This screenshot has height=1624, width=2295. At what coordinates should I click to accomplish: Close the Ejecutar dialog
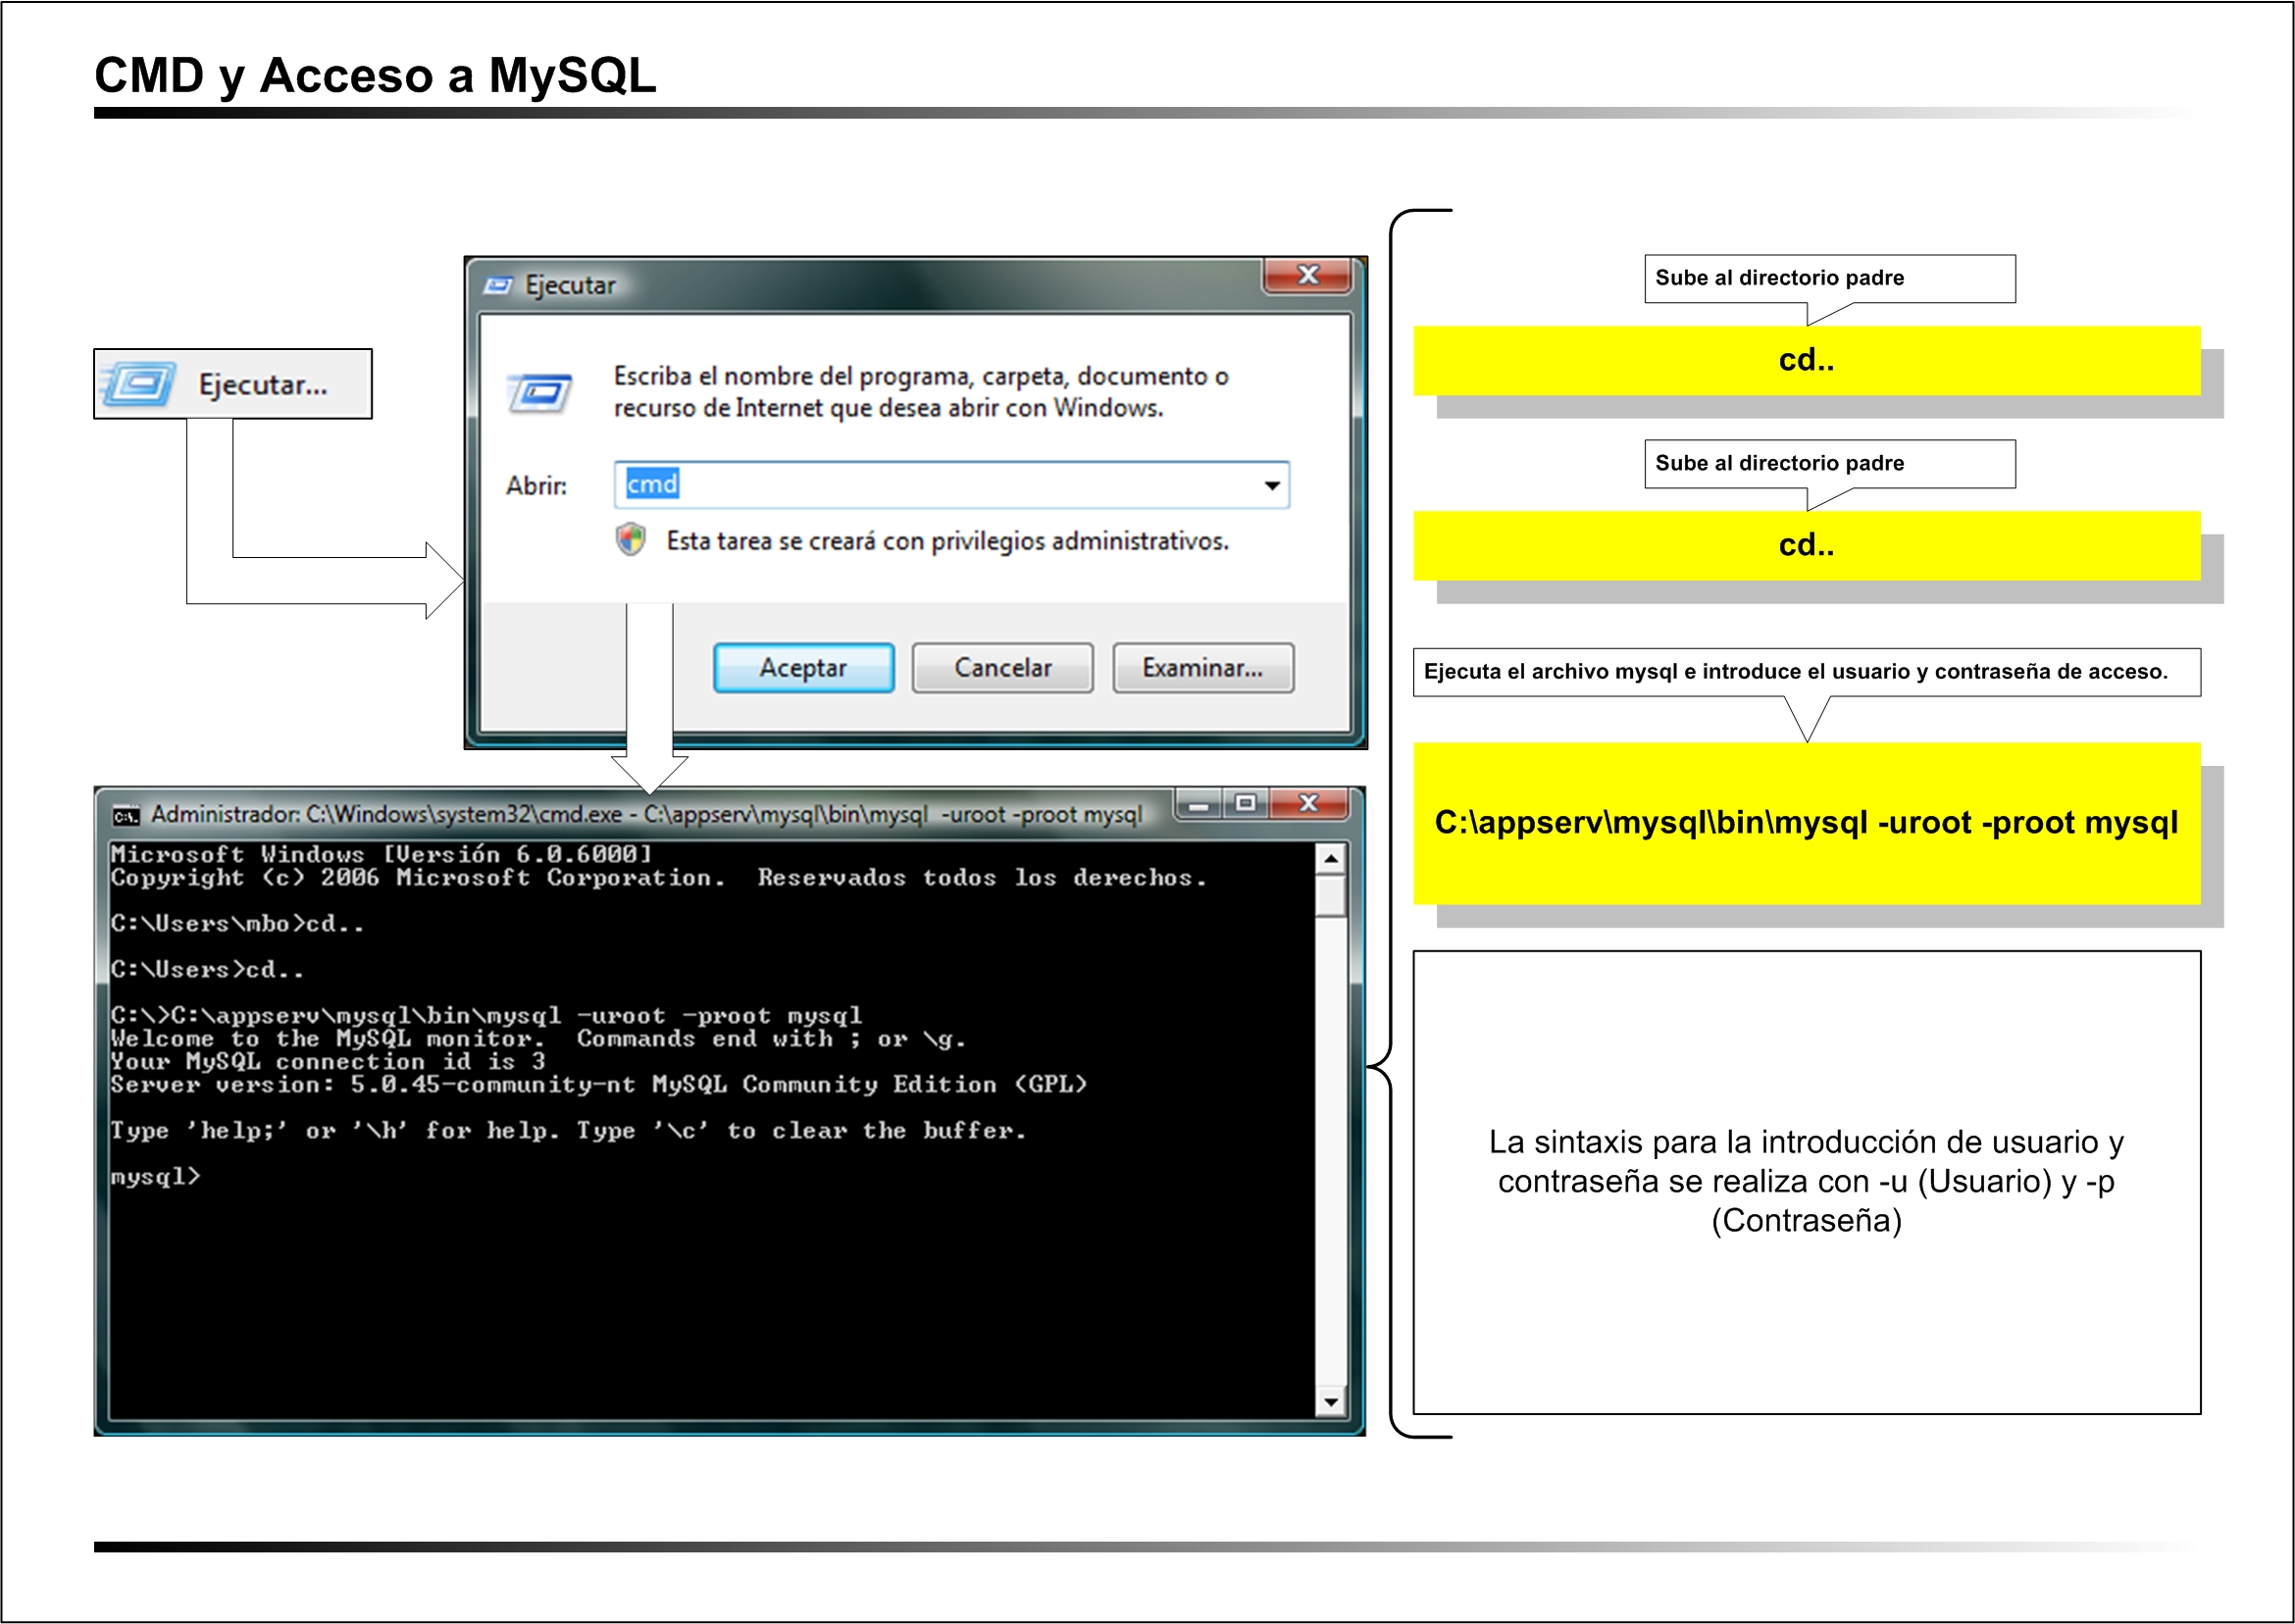click(1308, 275)
